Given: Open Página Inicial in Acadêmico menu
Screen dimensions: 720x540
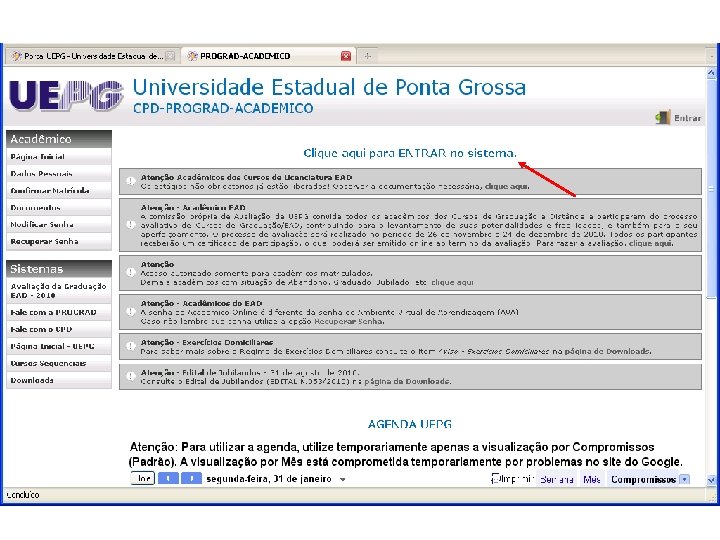Looking at the screenshot, I should [59, 157].
